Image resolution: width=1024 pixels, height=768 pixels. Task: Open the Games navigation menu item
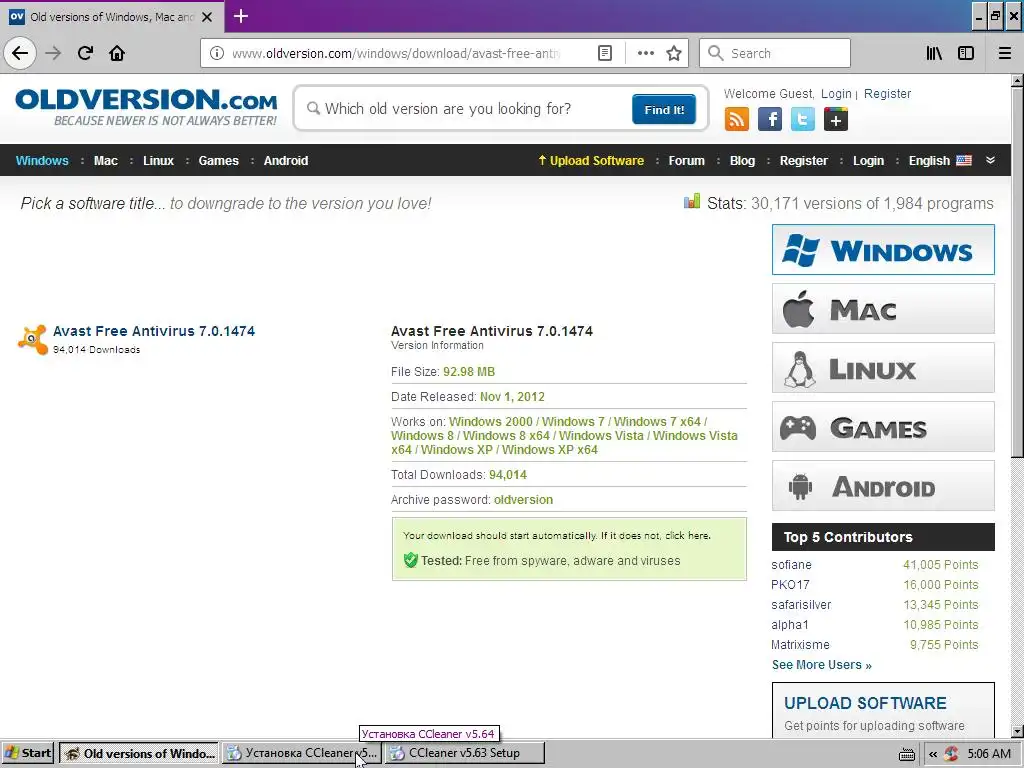point(218,161)
